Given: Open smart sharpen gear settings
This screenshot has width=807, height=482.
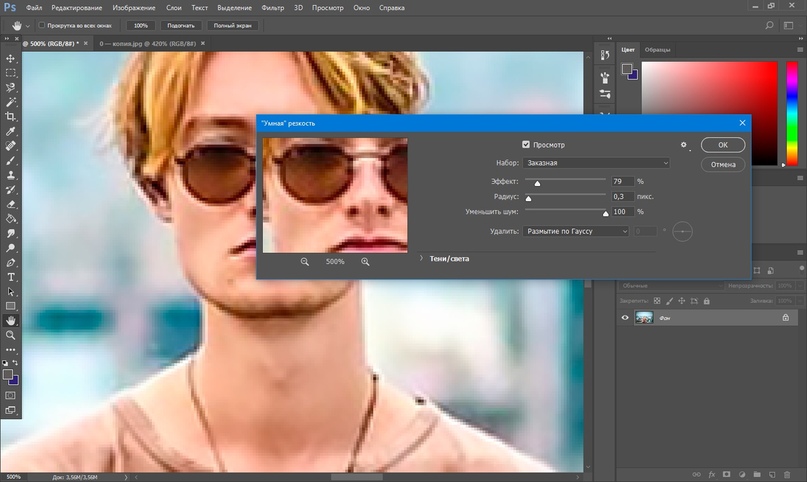Looking at the screenshot, I should pyautogui.click(x=684, y=145).
